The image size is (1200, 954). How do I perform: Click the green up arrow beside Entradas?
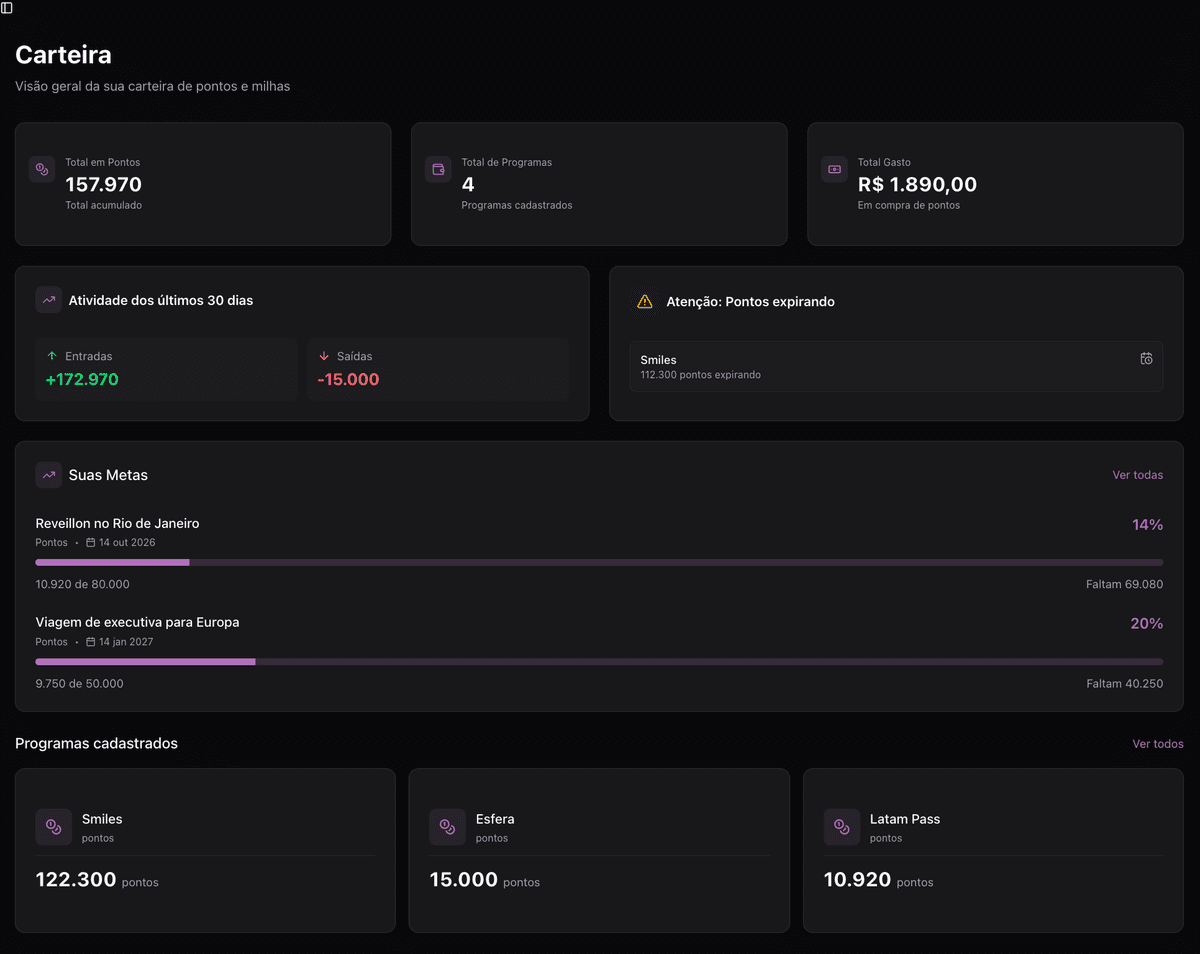click(52, 355)
